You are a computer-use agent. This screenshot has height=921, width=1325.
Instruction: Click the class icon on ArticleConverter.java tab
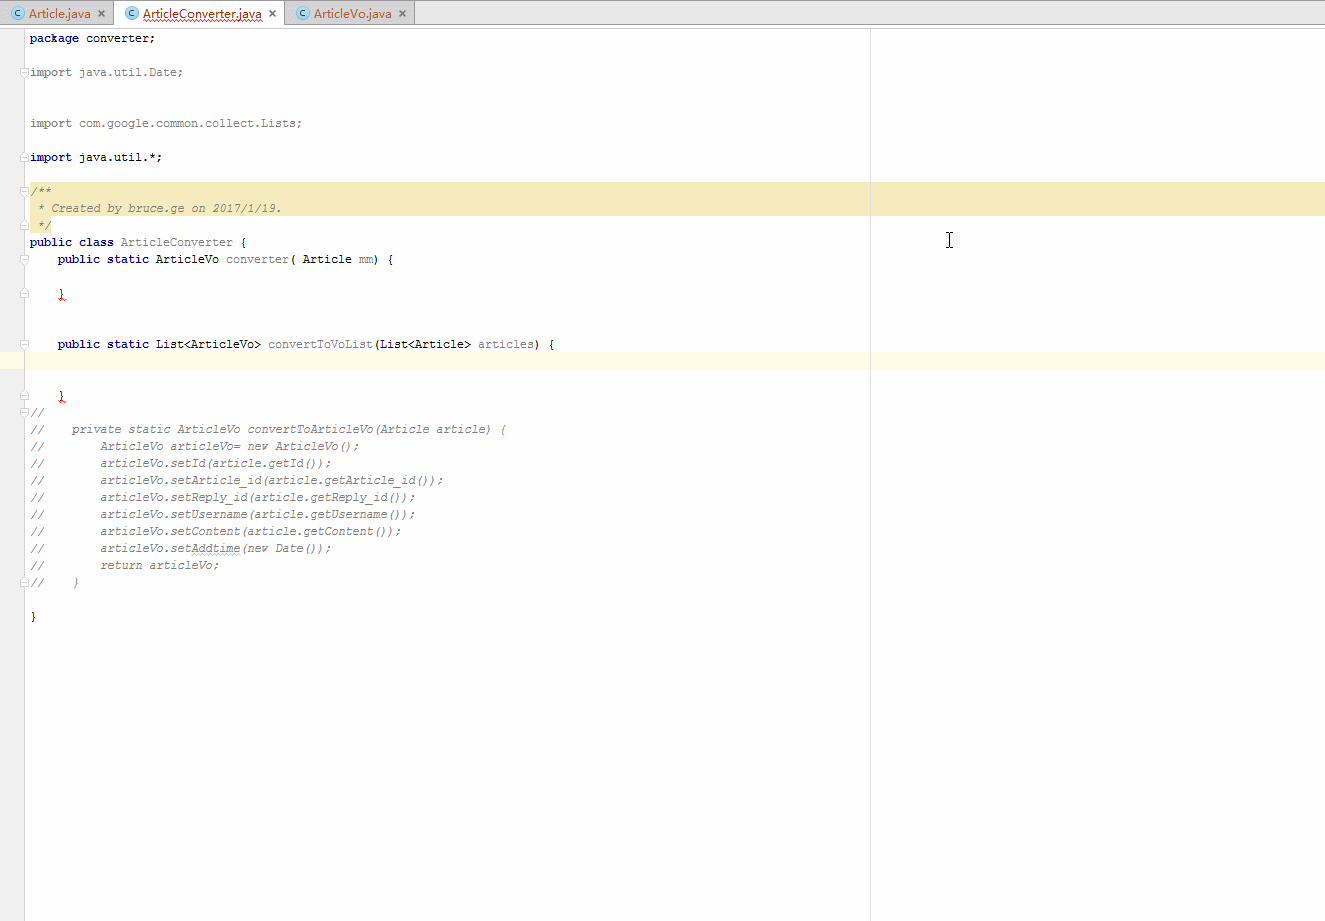pos(131,13)
